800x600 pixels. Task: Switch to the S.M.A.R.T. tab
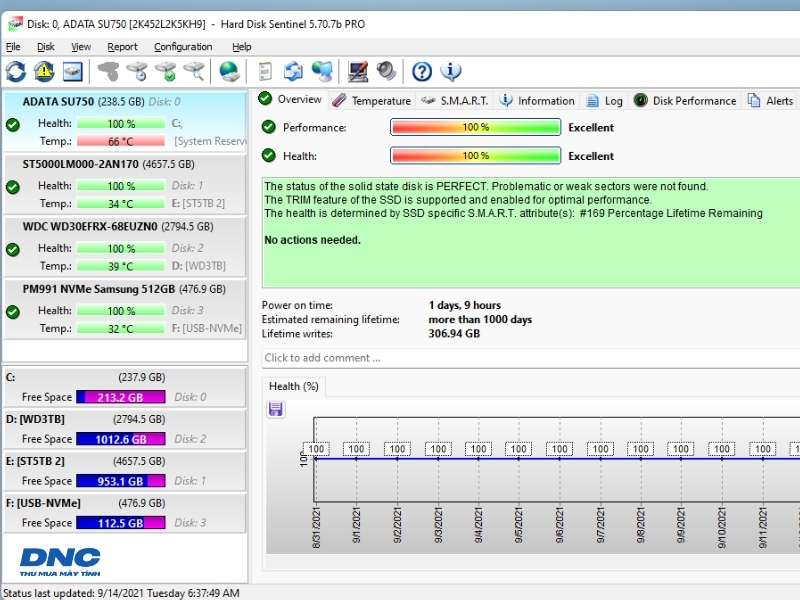point(456,101)
